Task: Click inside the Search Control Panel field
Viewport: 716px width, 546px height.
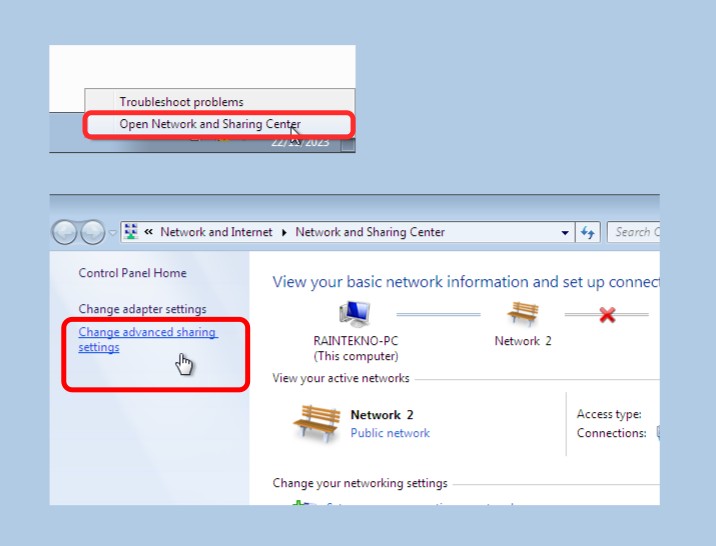Action: tap(635, 232)
